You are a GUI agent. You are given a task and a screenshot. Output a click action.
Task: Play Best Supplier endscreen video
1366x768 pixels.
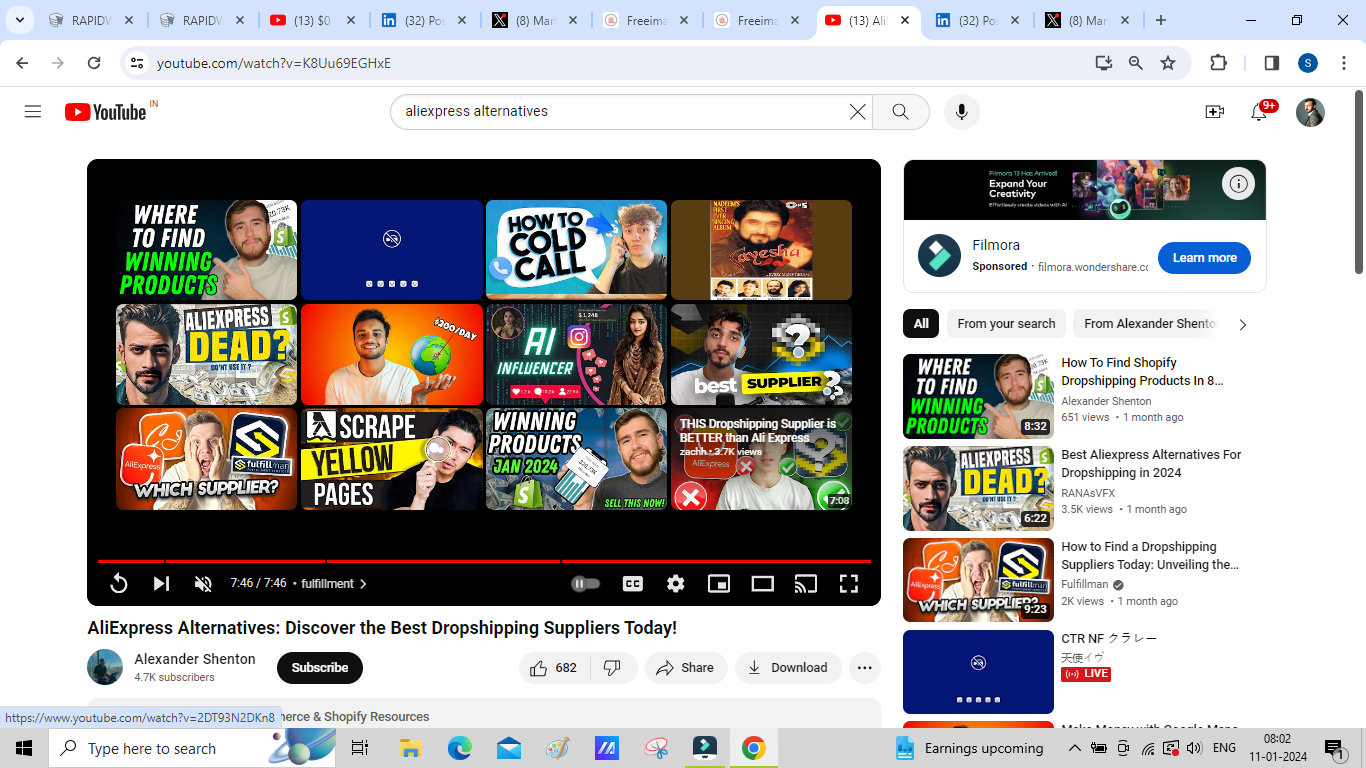point(761,354)
